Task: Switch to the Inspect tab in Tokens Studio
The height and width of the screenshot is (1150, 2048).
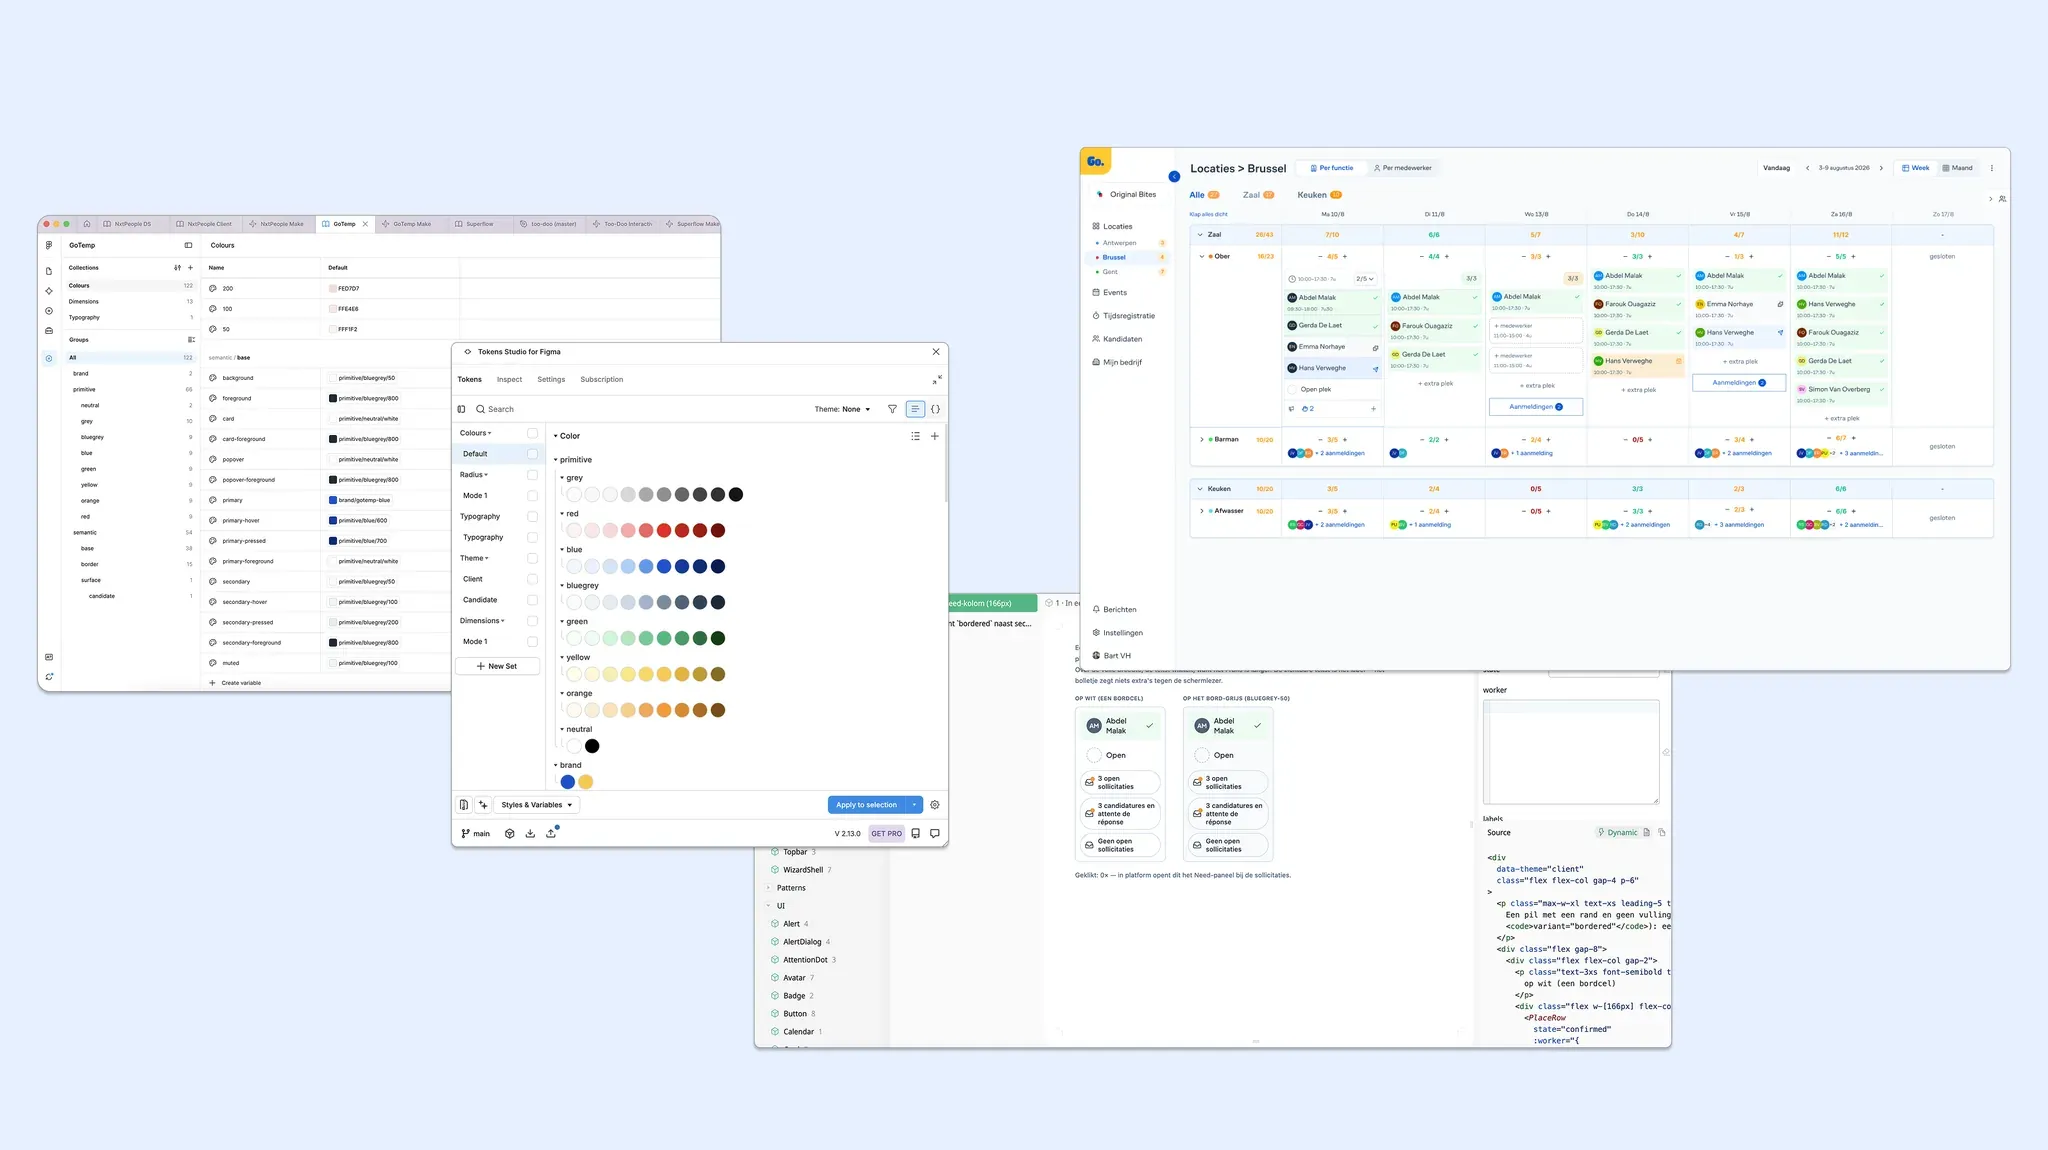Action: pos(509,380)
